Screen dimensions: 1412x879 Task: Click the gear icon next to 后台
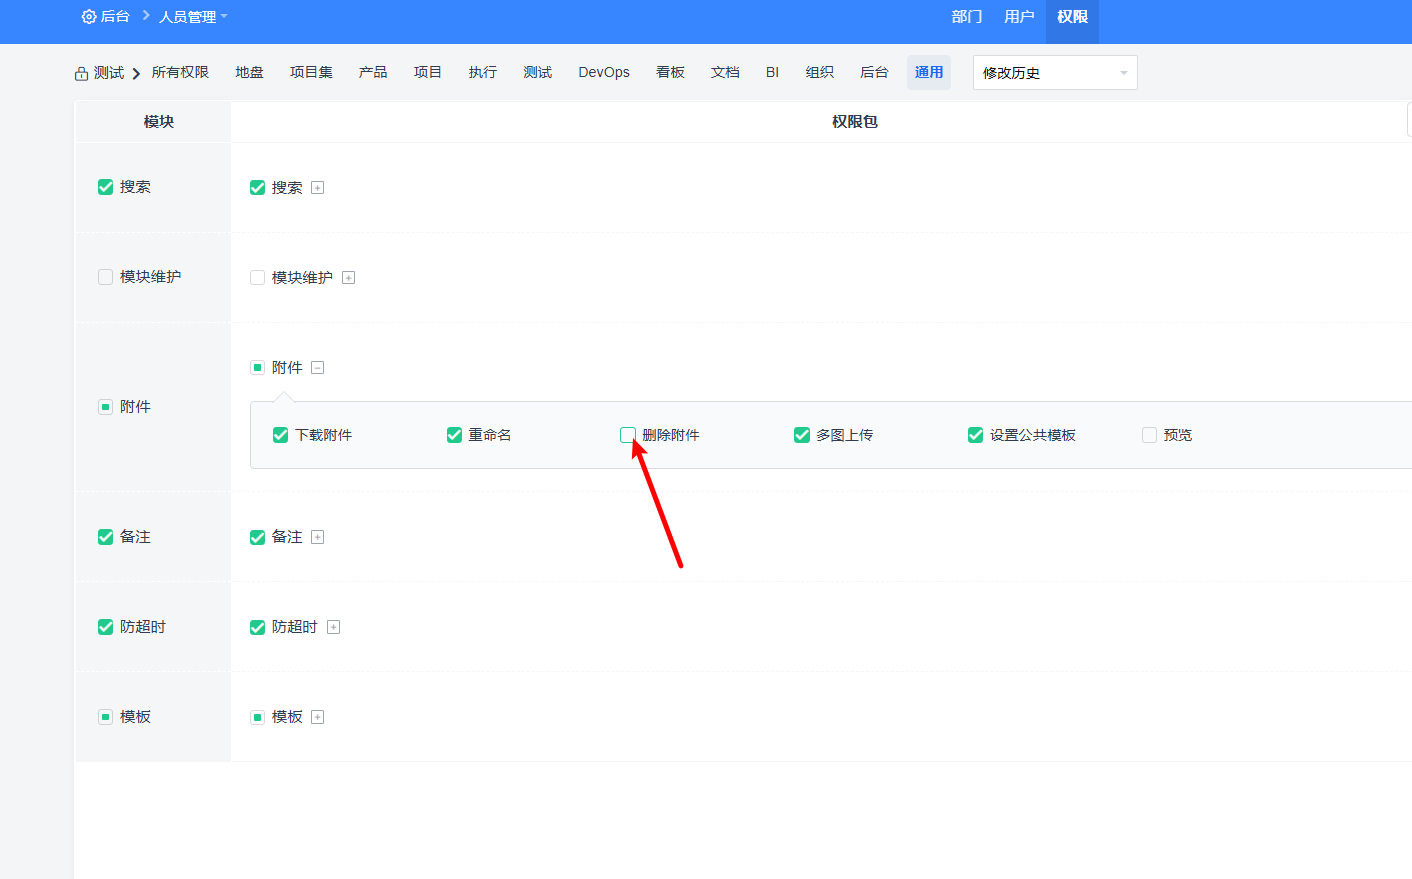coord(89,17)
